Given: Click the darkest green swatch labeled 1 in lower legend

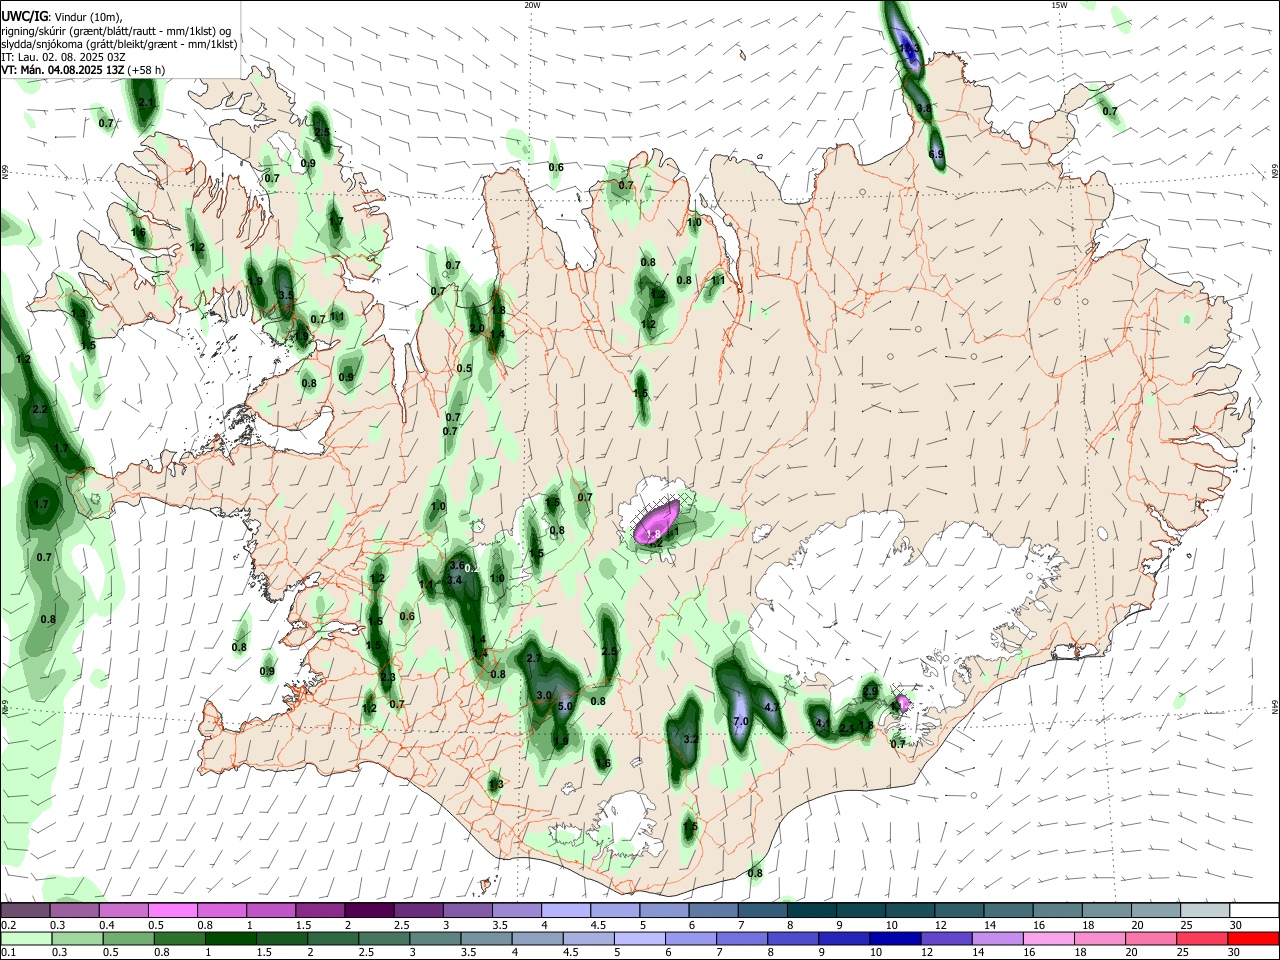Looking at the screenshot, I should [x=232, y=938].
